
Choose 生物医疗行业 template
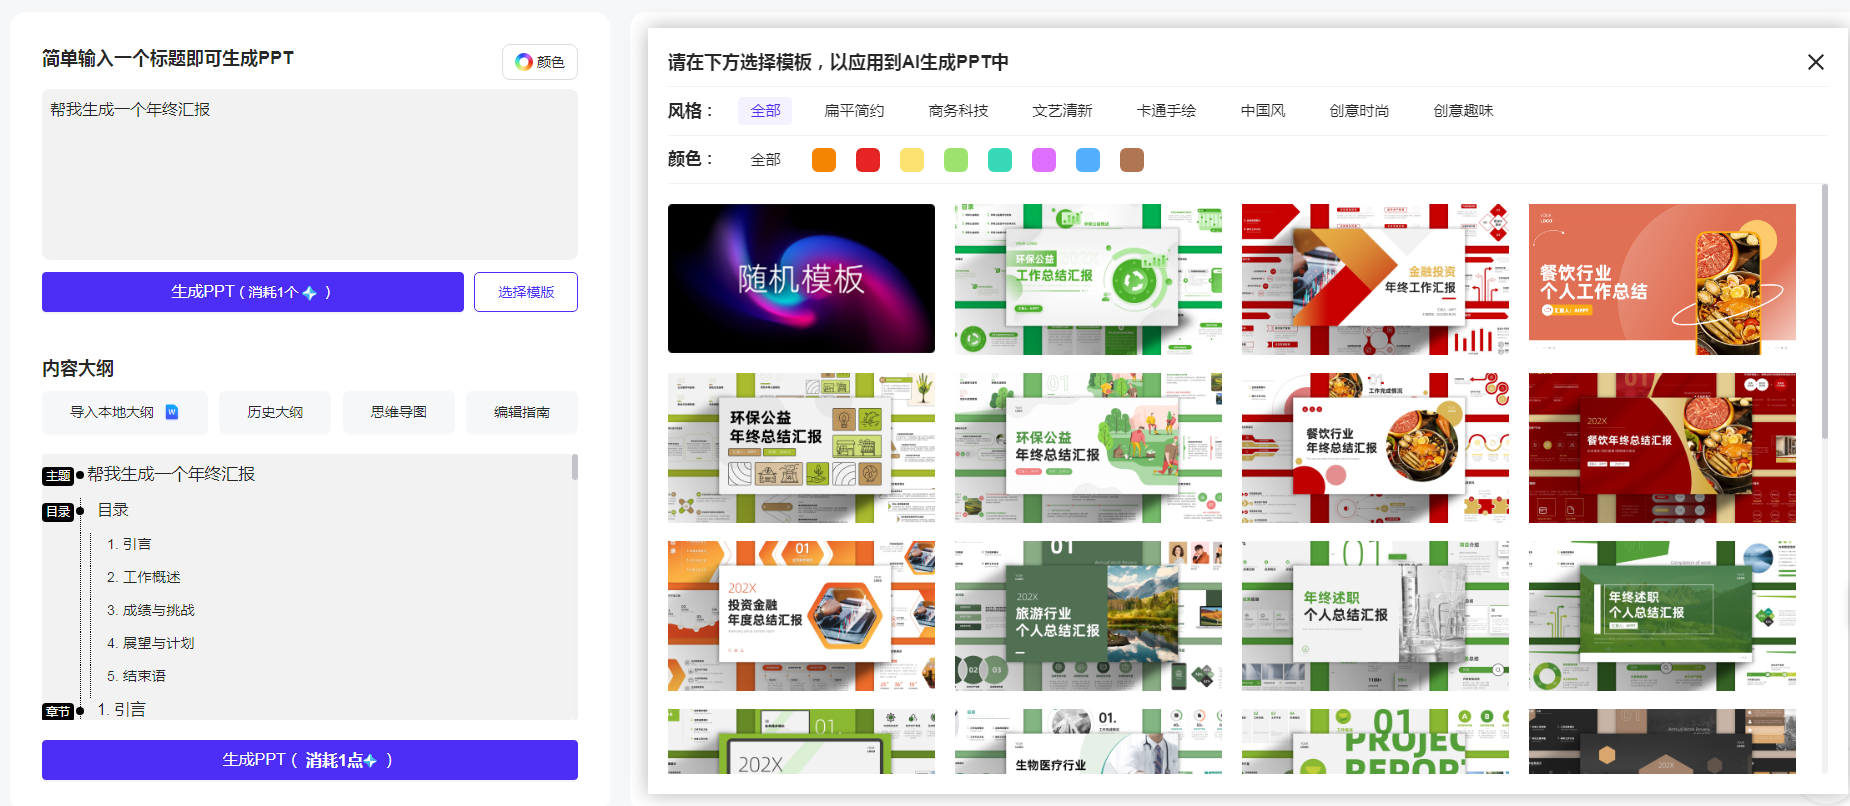tap(1088, 741)
